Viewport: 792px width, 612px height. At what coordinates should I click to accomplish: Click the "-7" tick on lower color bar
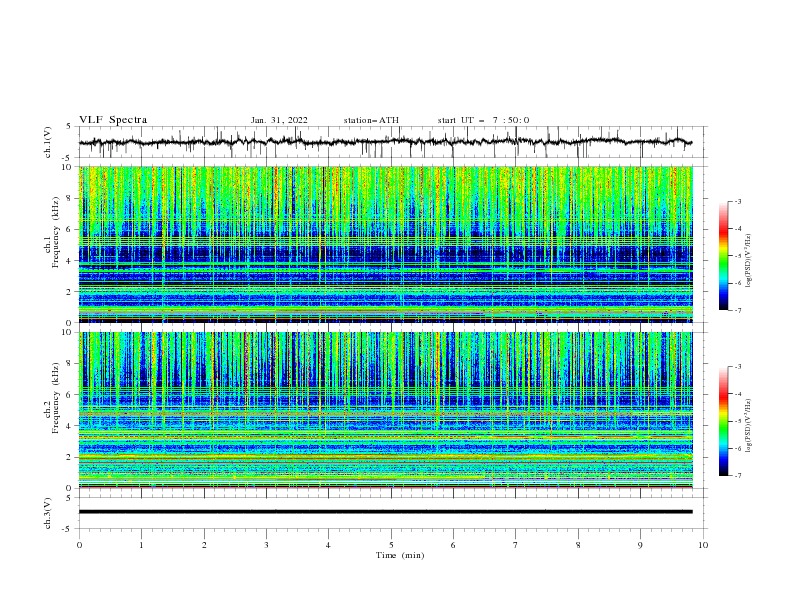(738, 476)
